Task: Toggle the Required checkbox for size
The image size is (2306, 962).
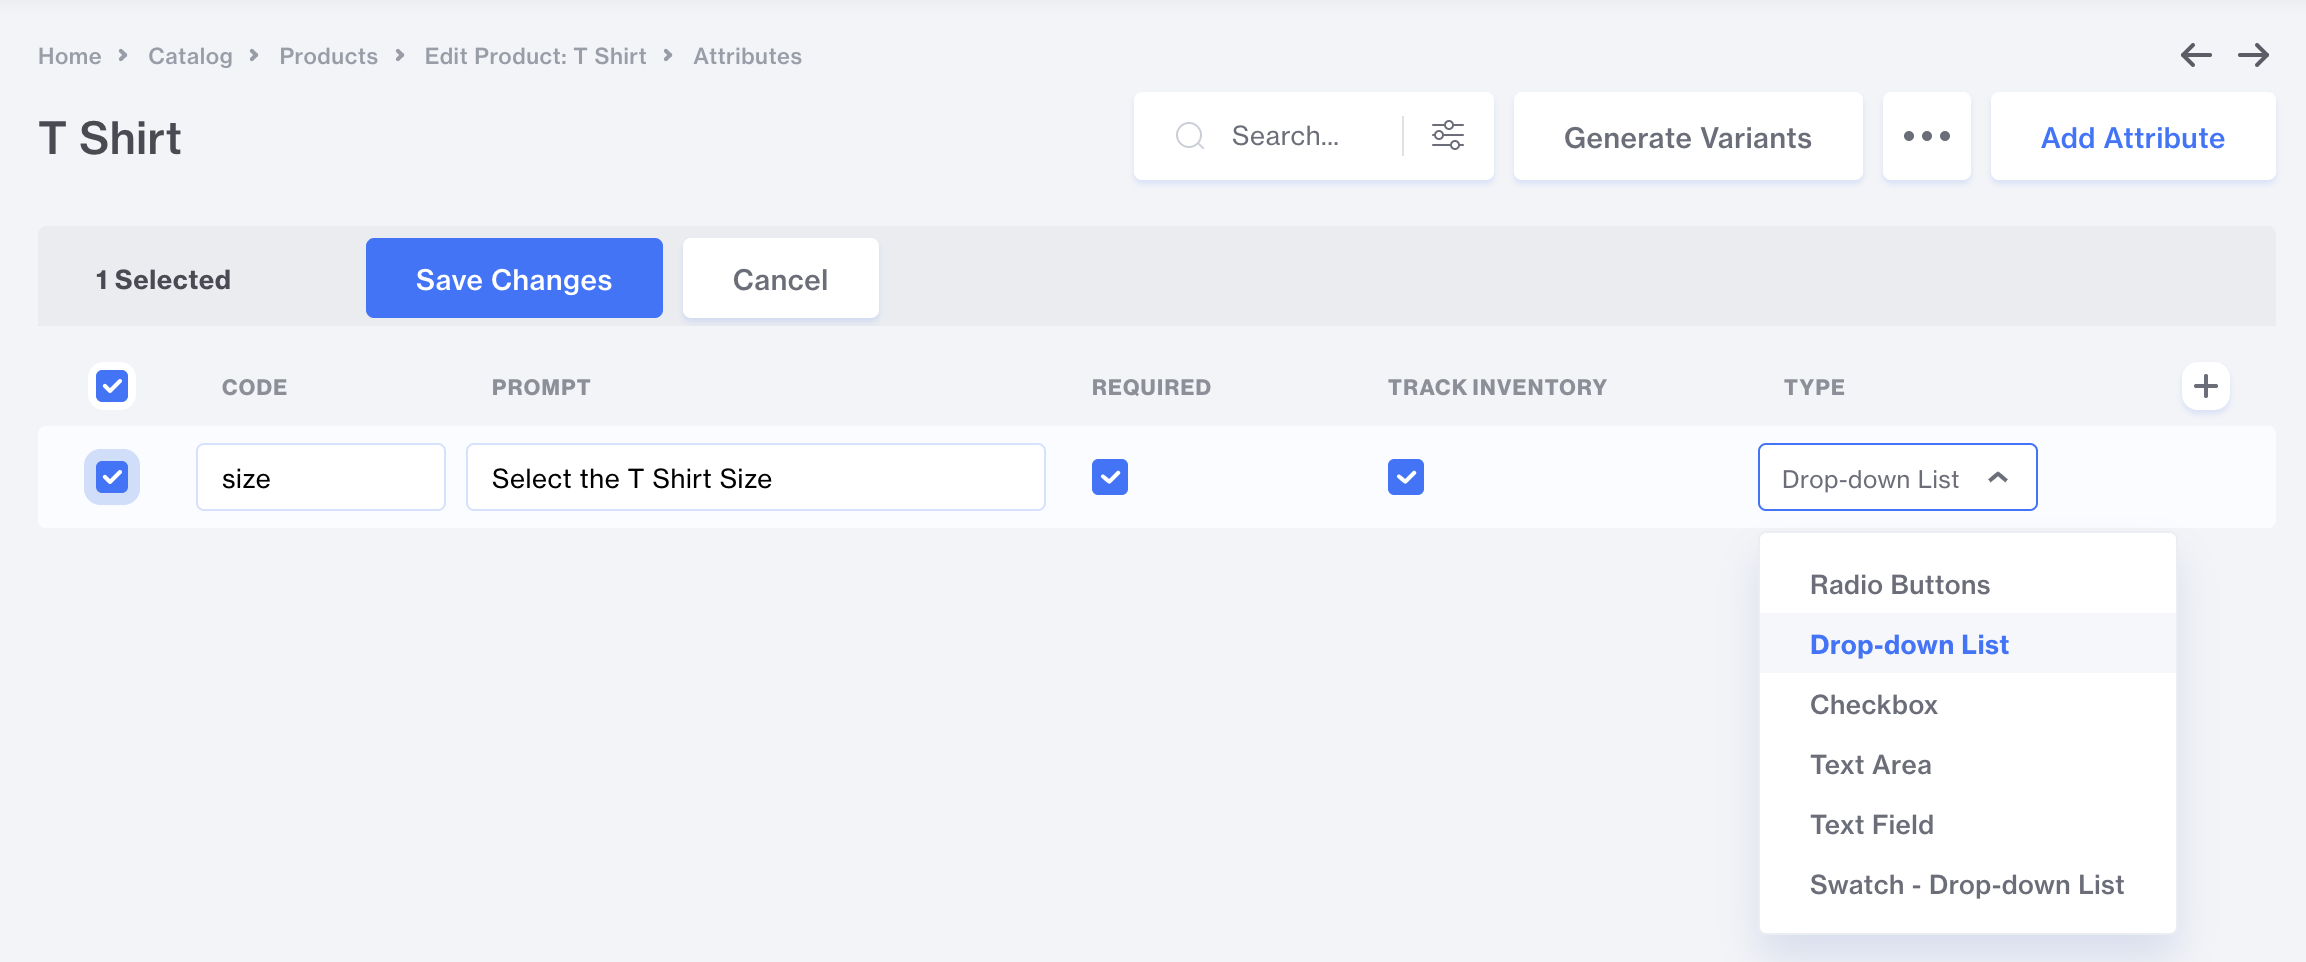Action: (1110, 477)
